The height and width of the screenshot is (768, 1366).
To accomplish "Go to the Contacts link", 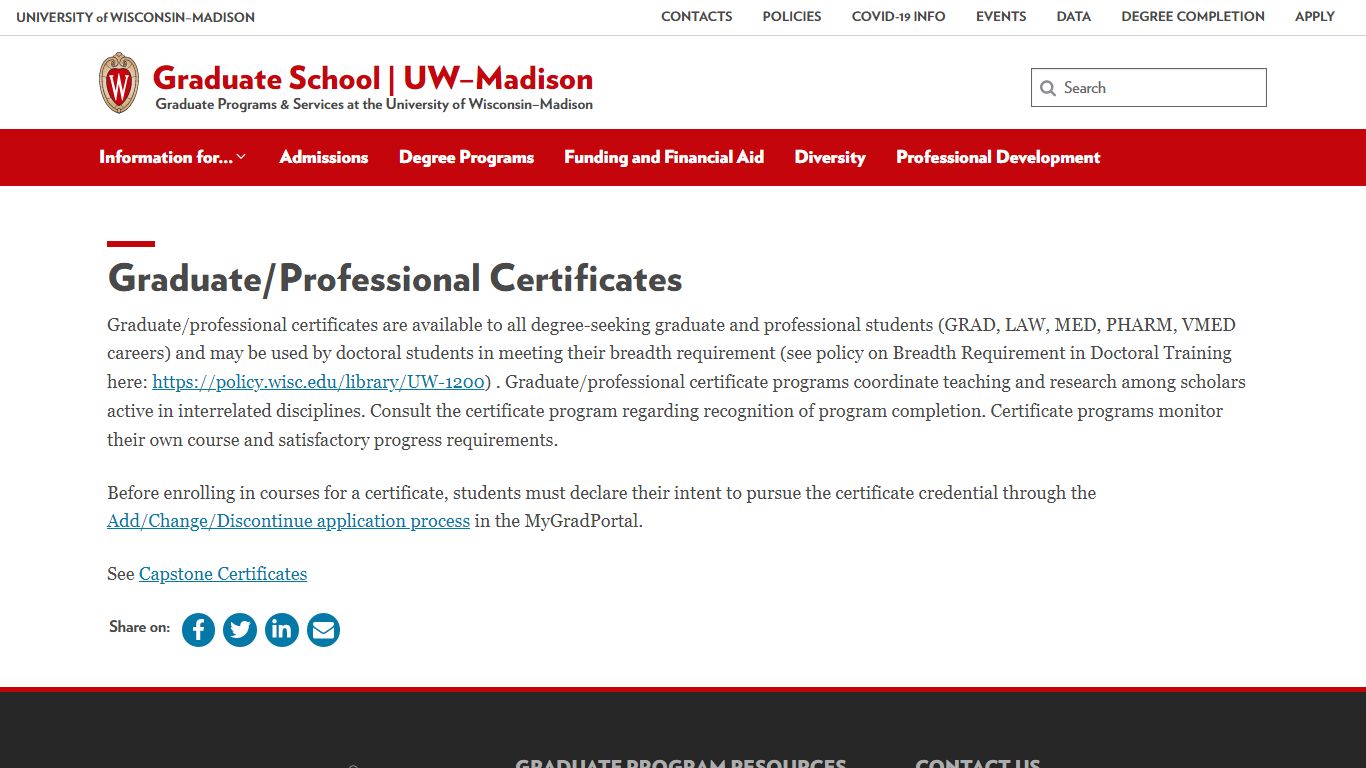I will 697,17.
